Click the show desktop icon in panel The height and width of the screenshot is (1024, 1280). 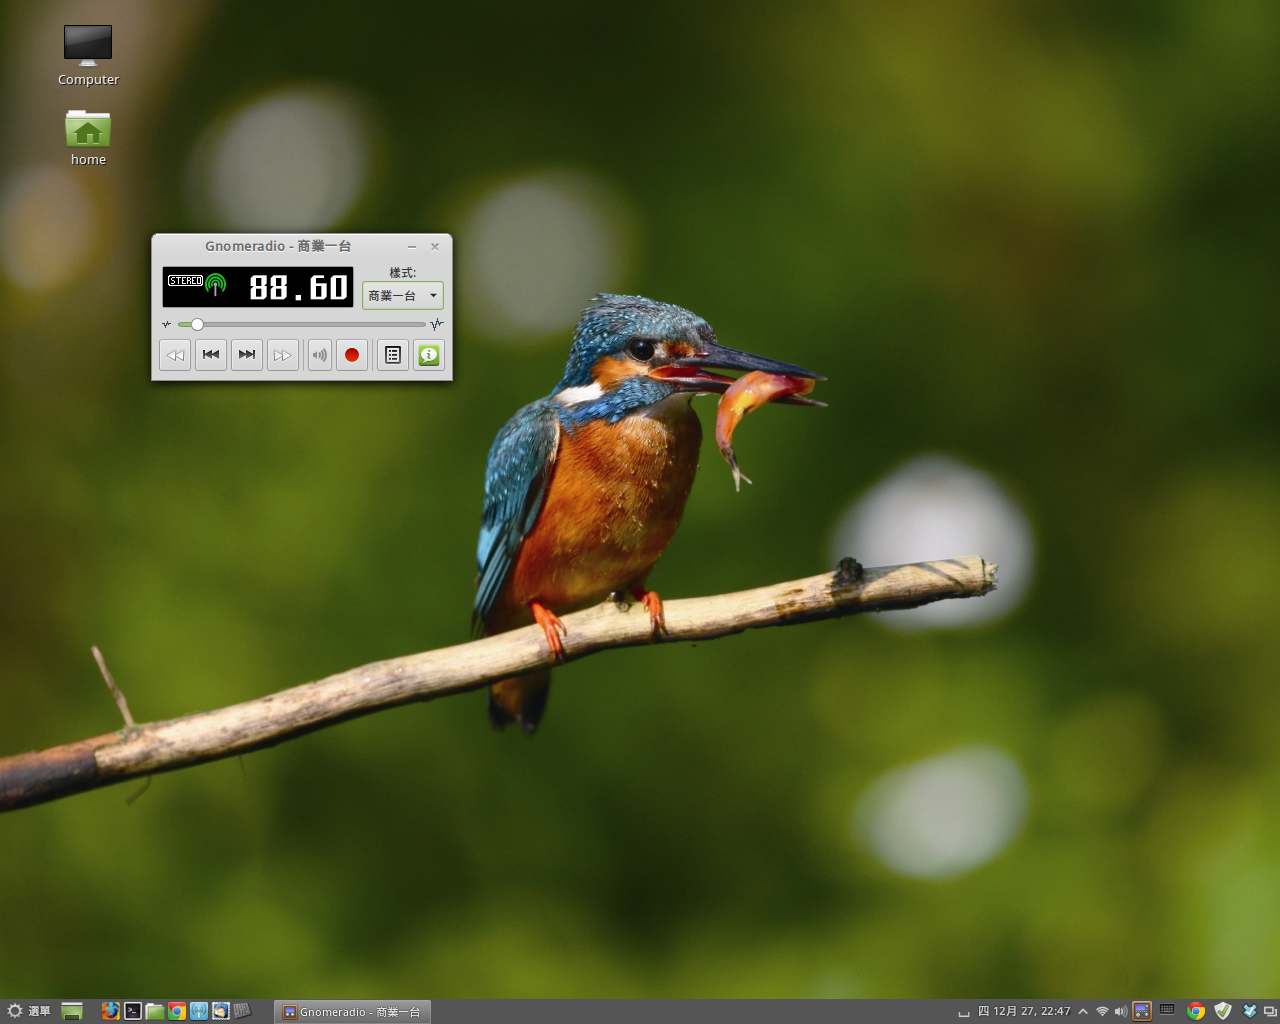[72, 1011]
